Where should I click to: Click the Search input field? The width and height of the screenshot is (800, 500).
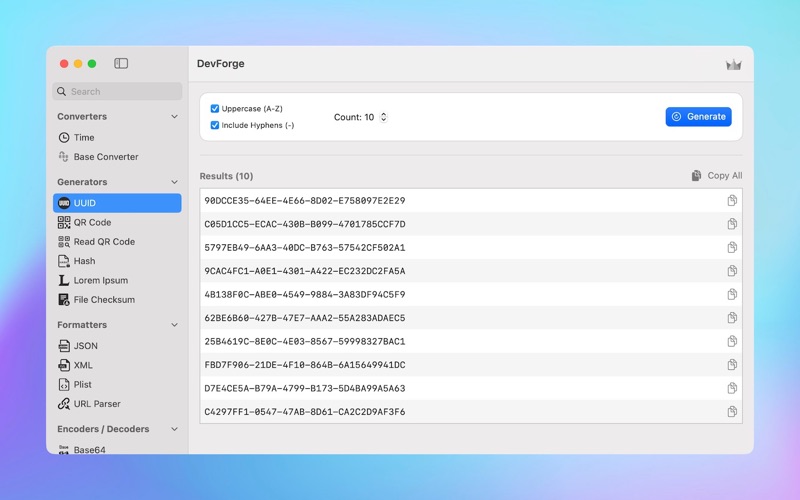tap(117, 91)
